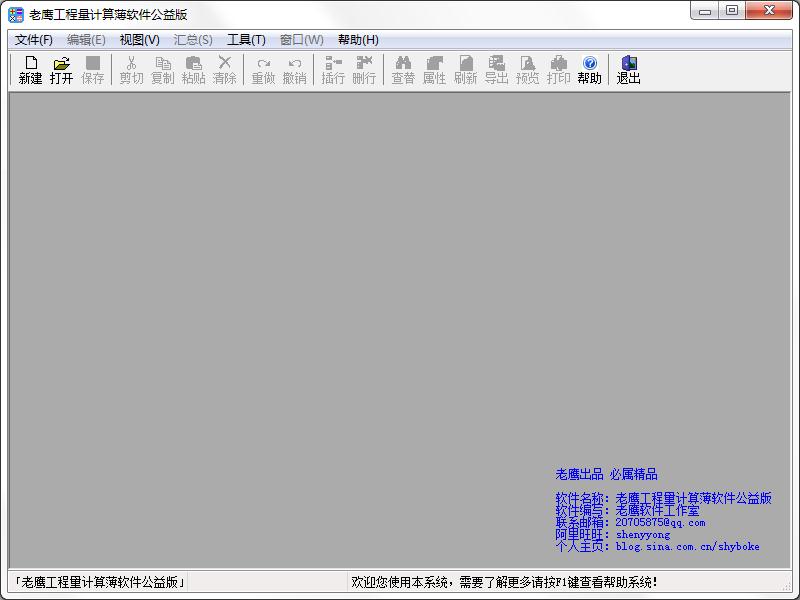800x600 pixels.
Task: Click the 粘贴 (Paste) toolbar icon
Action: 193,70
